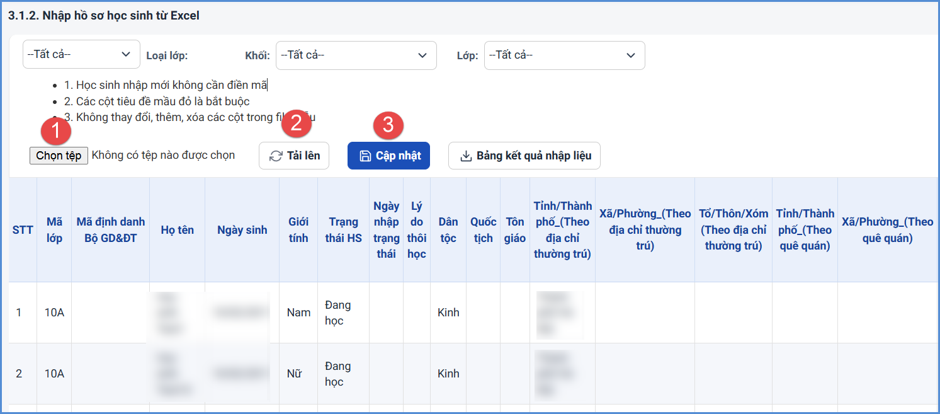Screen dimensions: 940x414
Task: Click the Giới tính column header
Action: pos(299,230)
